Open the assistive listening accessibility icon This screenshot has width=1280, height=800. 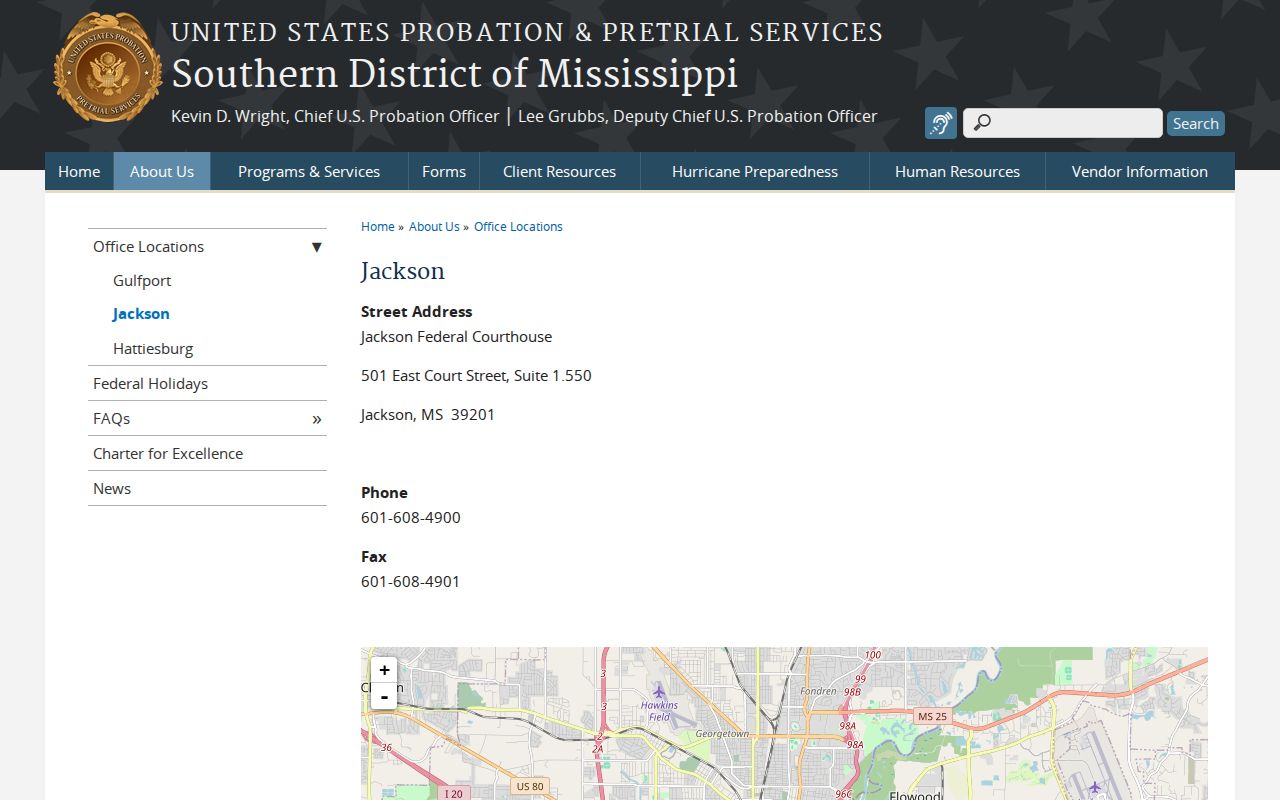tap(940, 123)
